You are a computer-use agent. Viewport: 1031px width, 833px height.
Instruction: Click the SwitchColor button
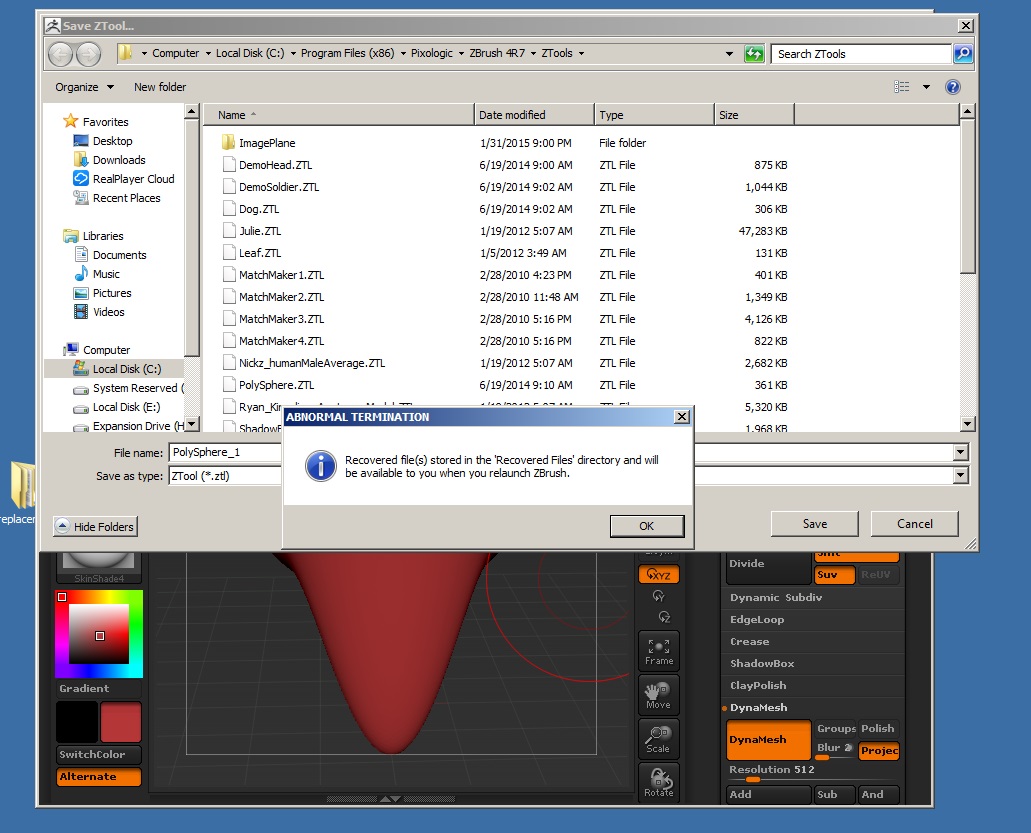[99, 755]
